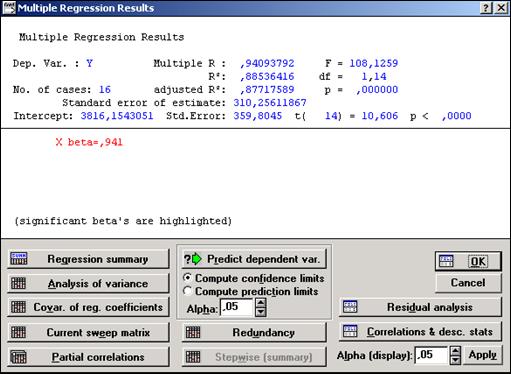
Task: Click the adjusted R² value ,87717589
Action: pyautogui.click(x=267, y=90)
